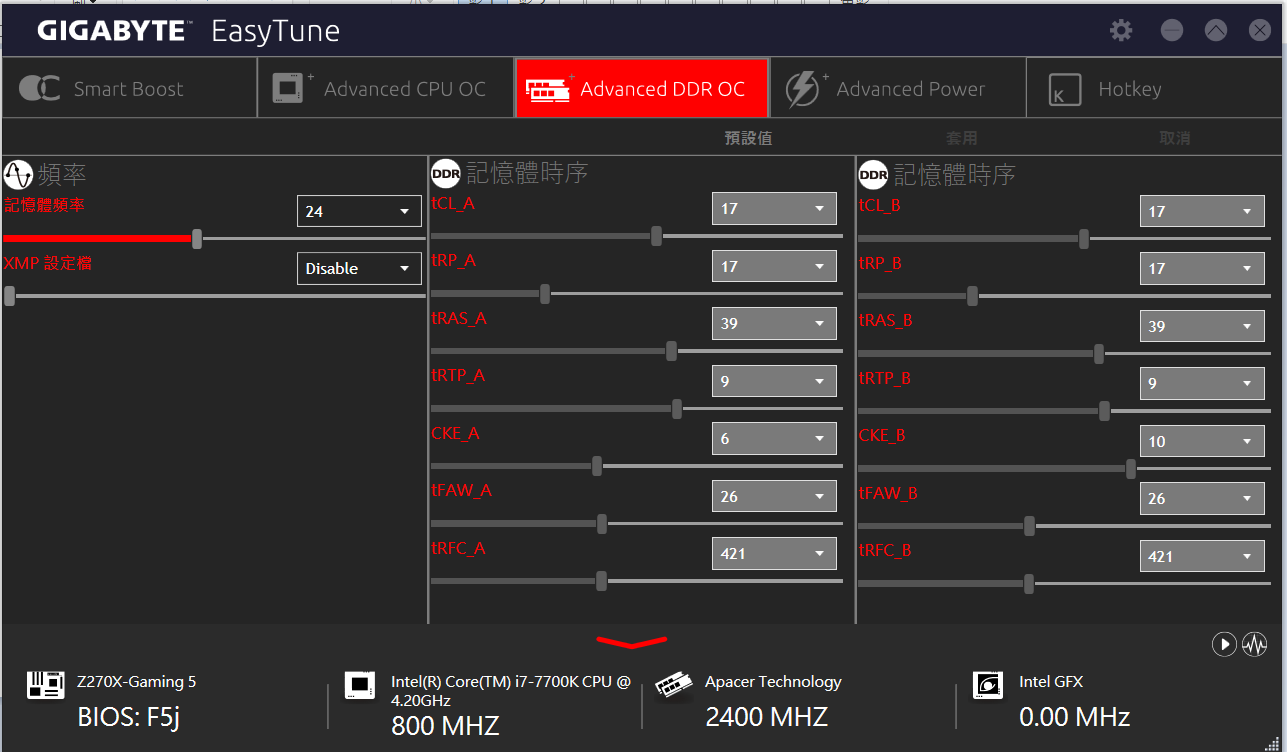Click the motherboard icon beside Z270X-Gaming 5
The image size is (1287, 752).
coord(45,685)
